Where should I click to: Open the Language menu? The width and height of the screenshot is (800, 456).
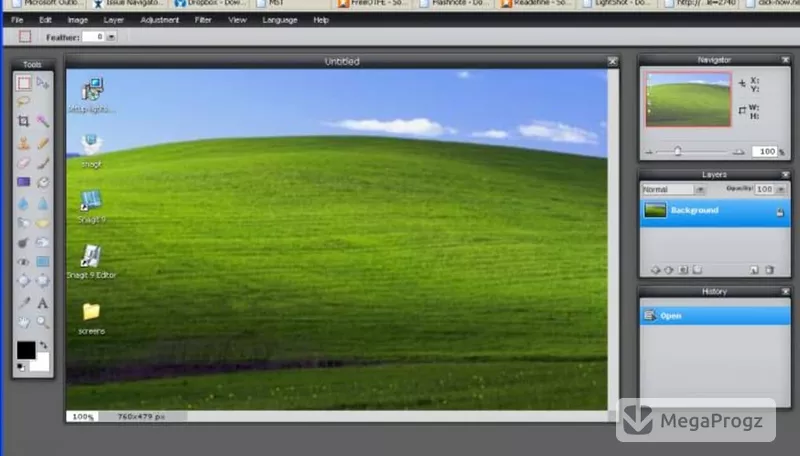click(x=280, y=20)
